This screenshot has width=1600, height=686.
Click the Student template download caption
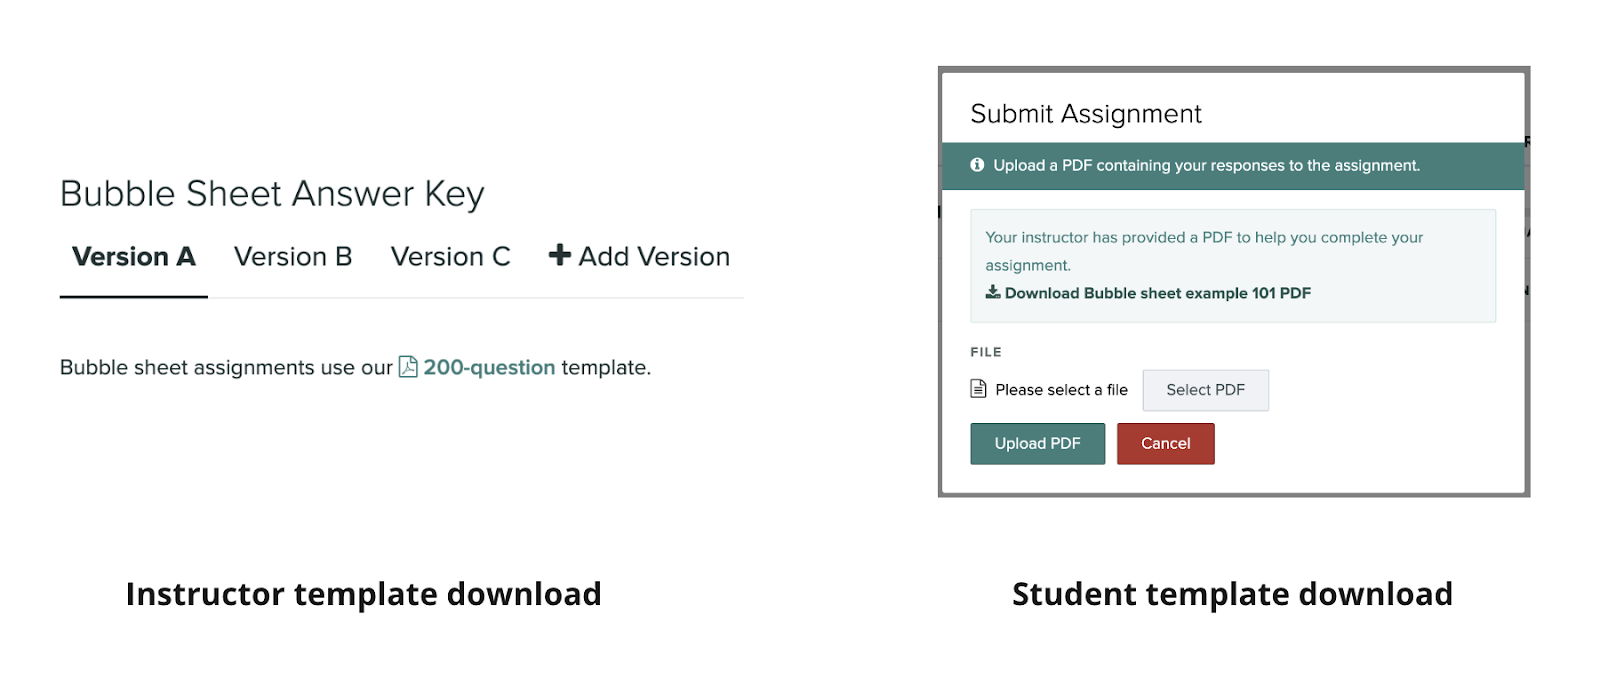[x=1232, y=594]
